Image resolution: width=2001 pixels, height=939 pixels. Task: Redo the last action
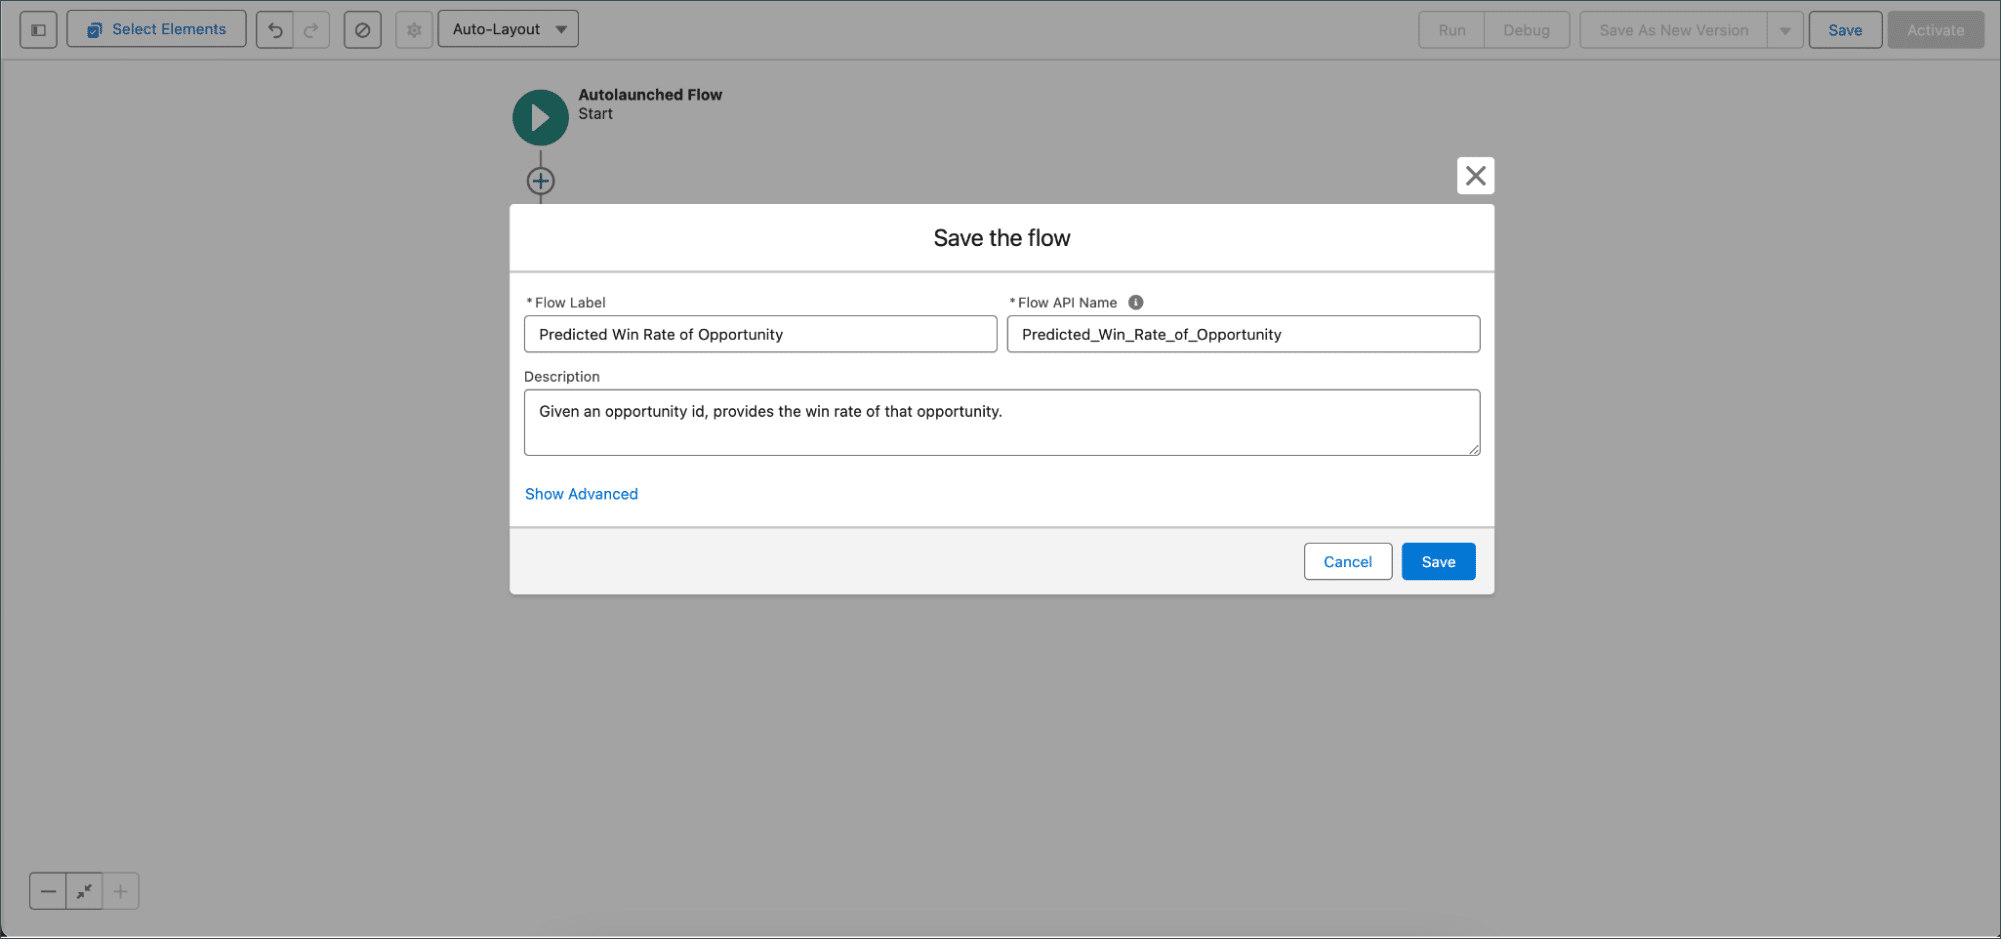[311, 30]
